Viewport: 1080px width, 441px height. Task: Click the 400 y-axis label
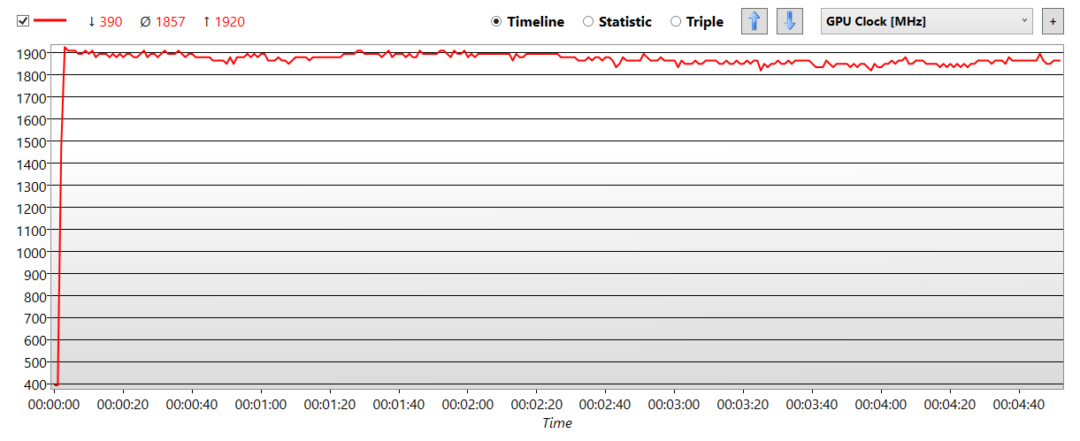37,384
